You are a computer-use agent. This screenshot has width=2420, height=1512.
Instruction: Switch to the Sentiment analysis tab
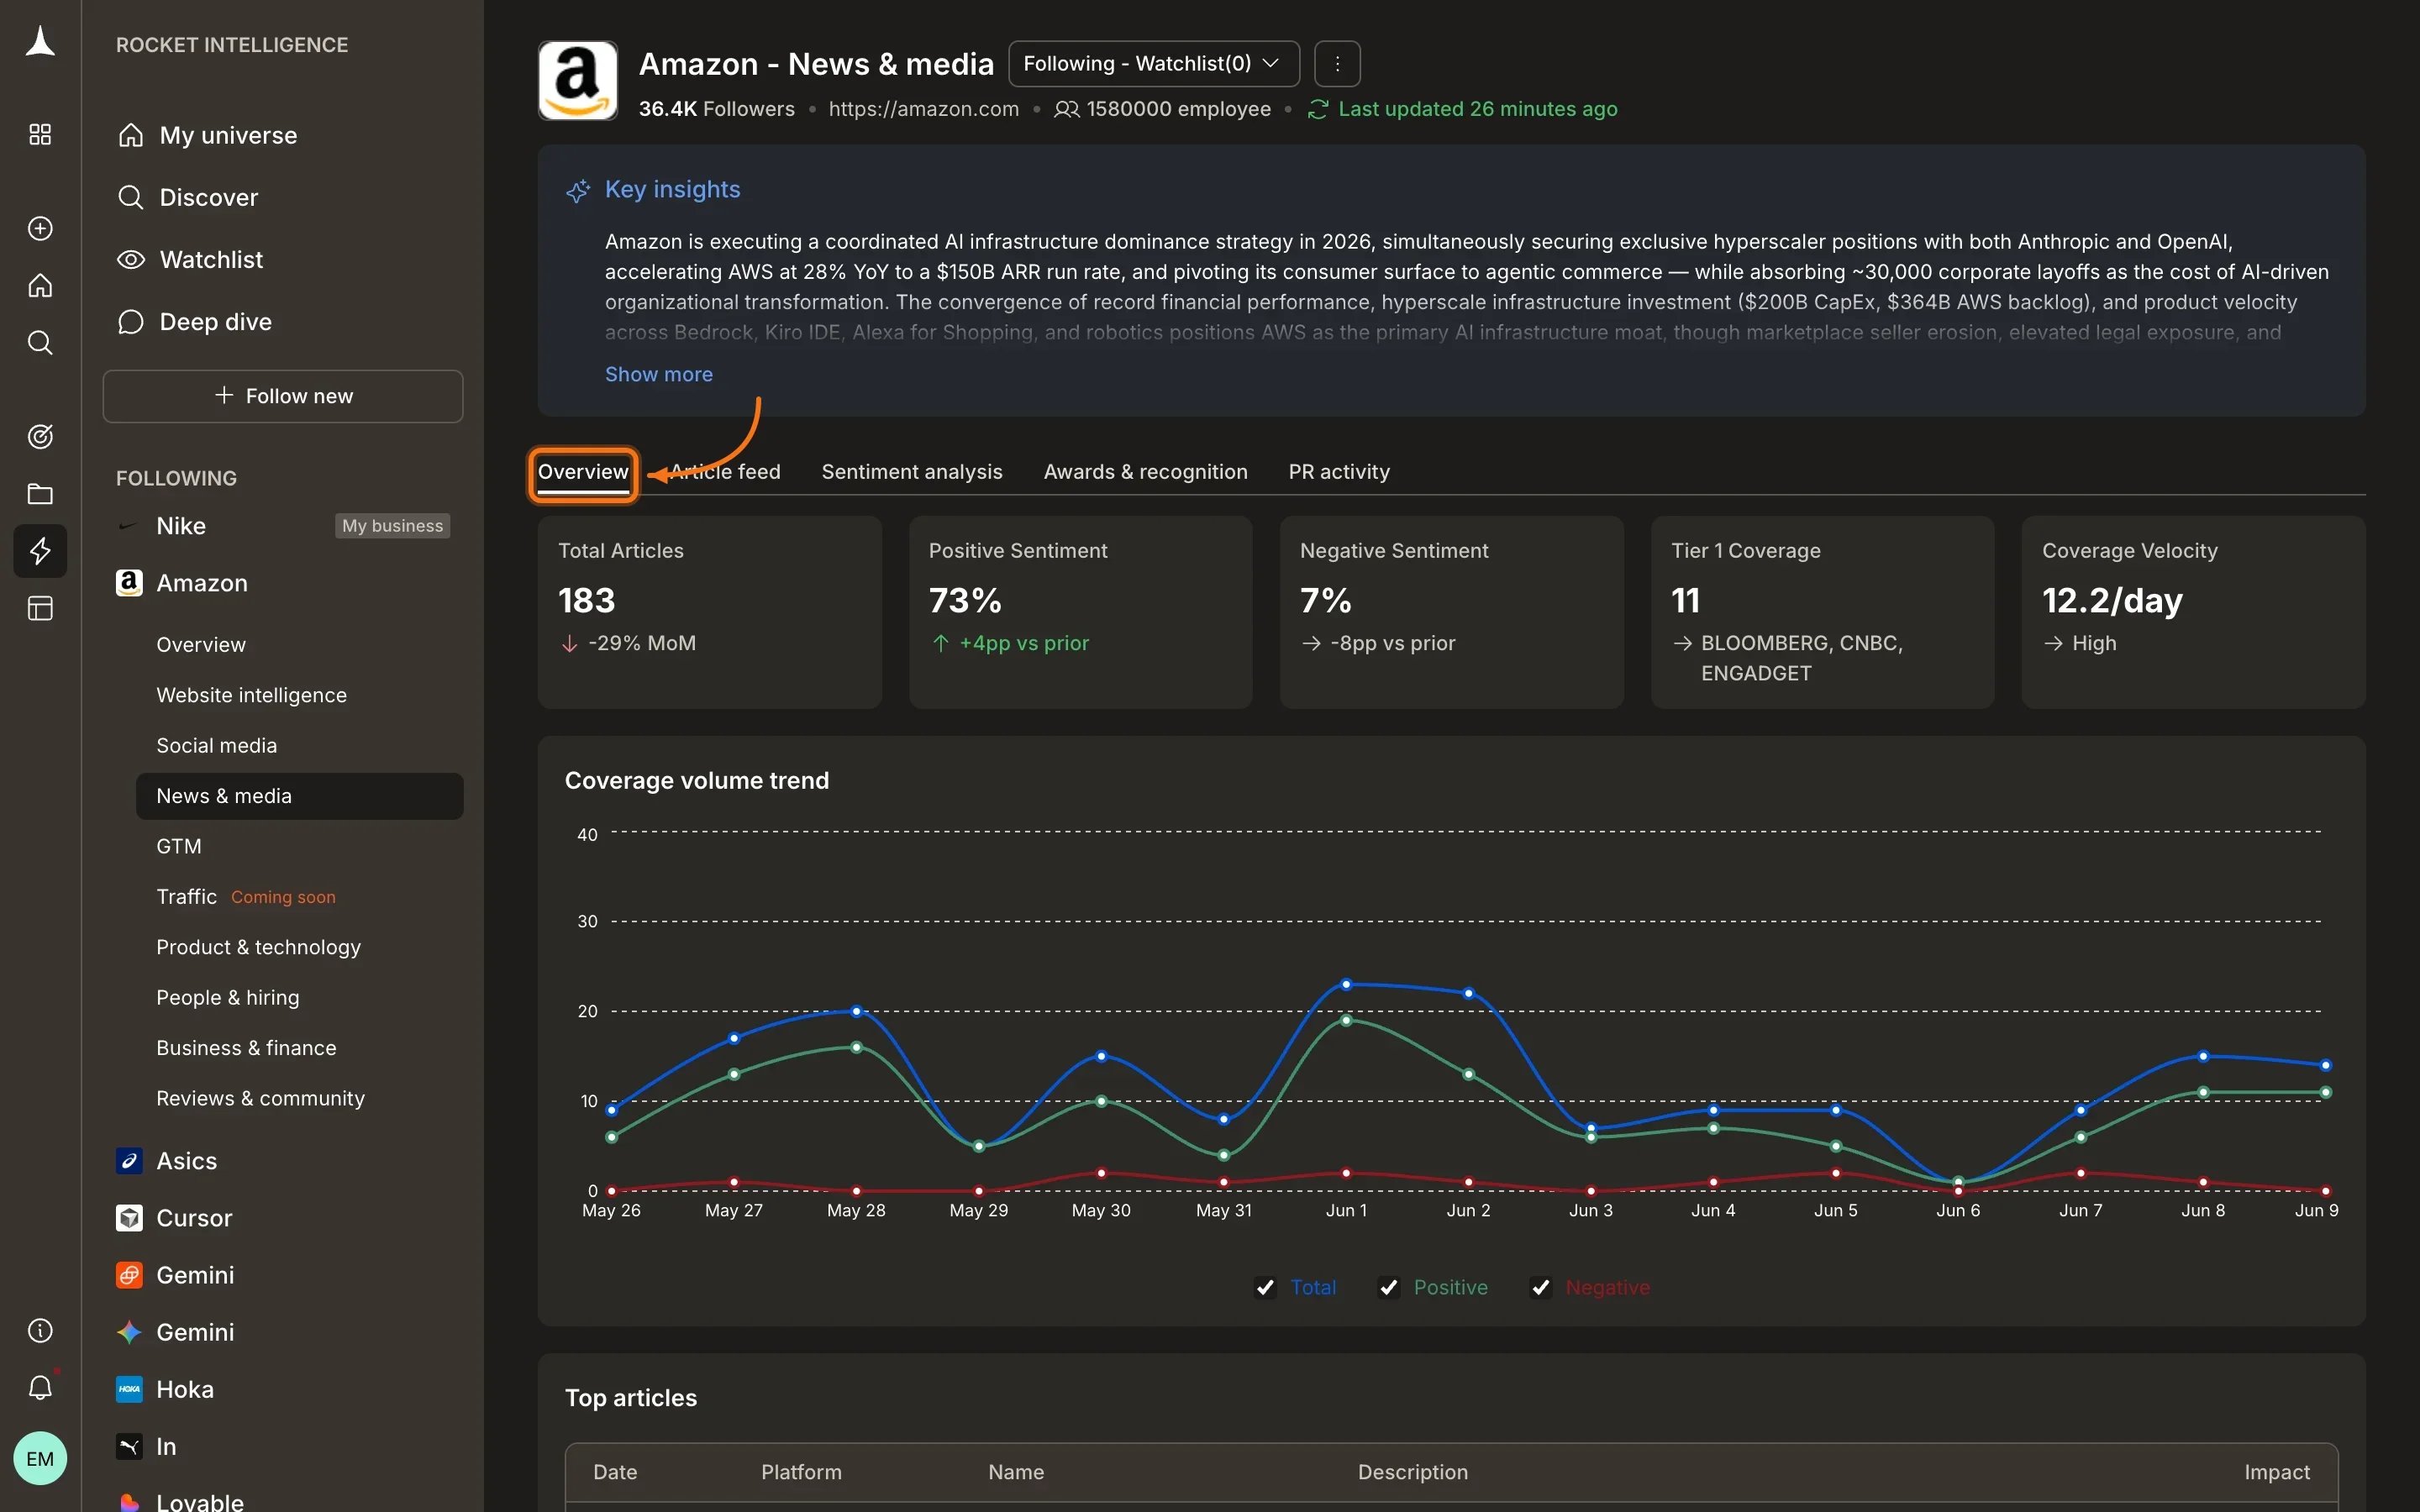coord(912,472)
